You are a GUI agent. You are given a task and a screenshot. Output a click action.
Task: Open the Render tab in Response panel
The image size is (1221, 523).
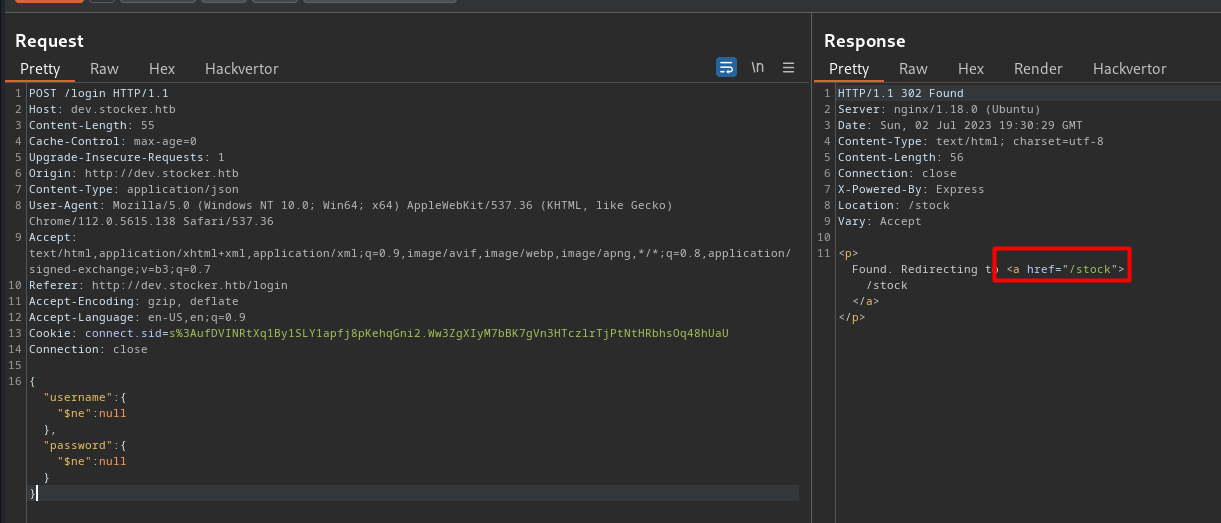[x=1038, y=69]
